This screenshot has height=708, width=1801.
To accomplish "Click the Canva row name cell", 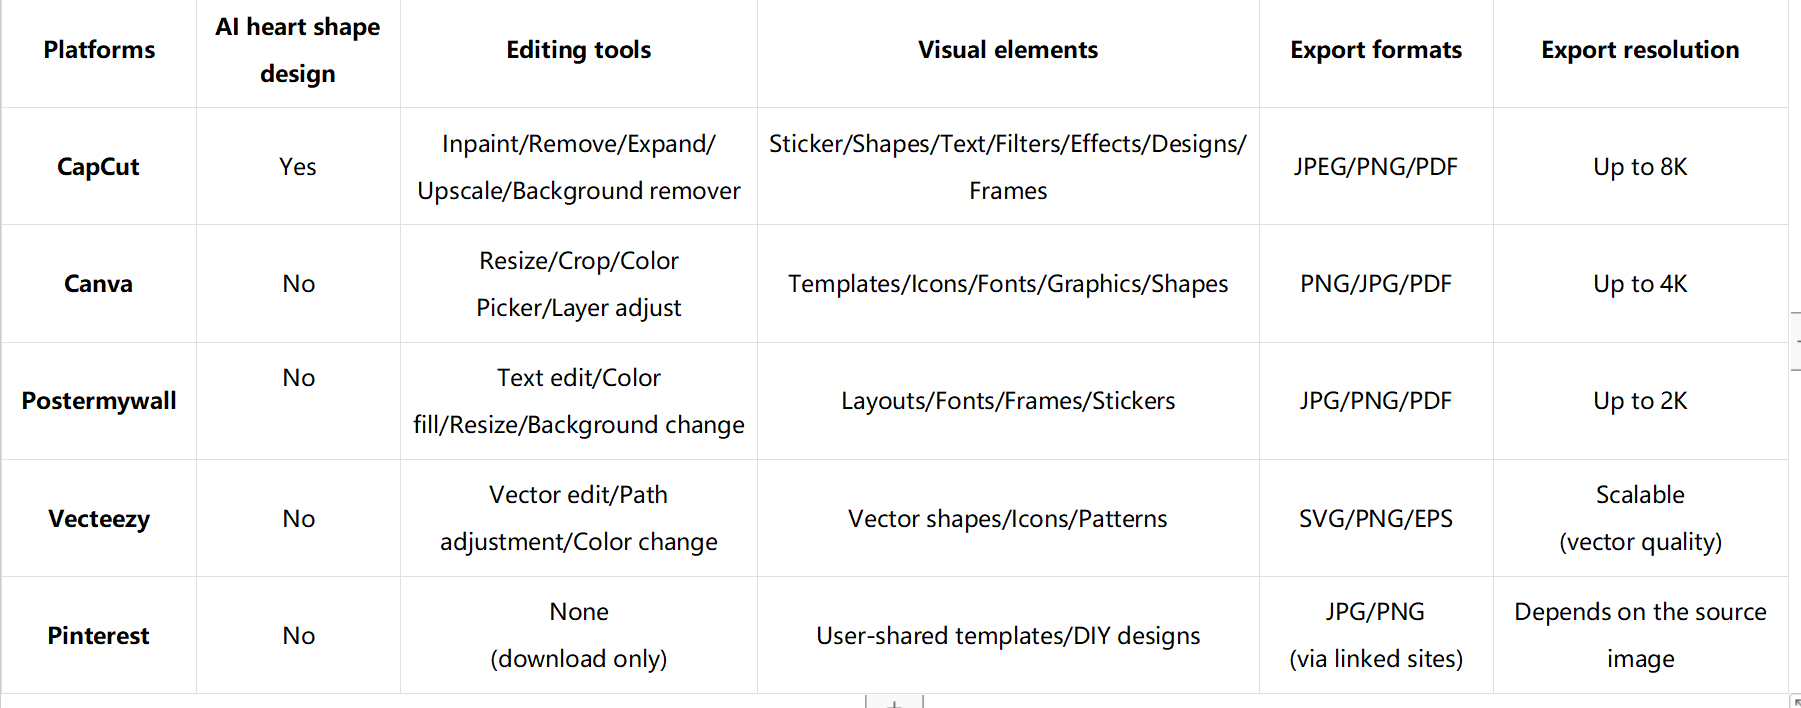I will [98, 284].
